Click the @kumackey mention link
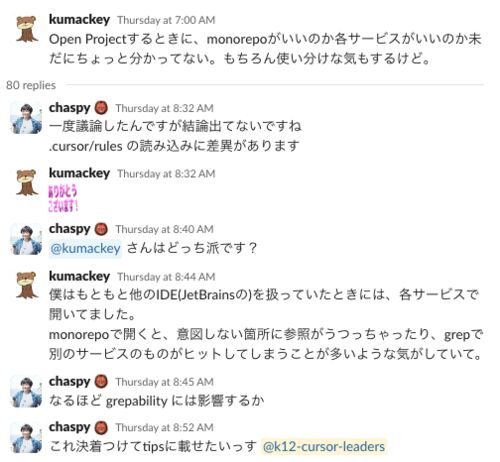The image size is (500, 462). coord(85,248)
